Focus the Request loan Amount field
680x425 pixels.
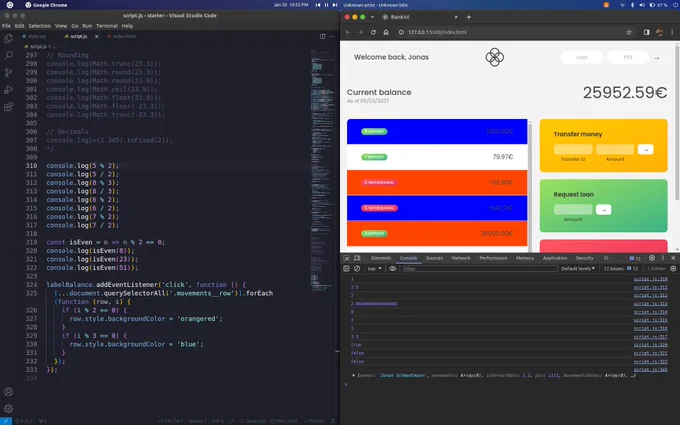point(572,210)
